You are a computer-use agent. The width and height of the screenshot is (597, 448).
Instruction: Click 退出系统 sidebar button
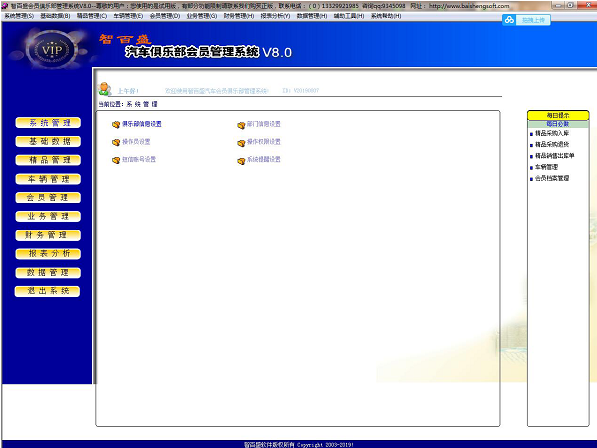point(47,291)
